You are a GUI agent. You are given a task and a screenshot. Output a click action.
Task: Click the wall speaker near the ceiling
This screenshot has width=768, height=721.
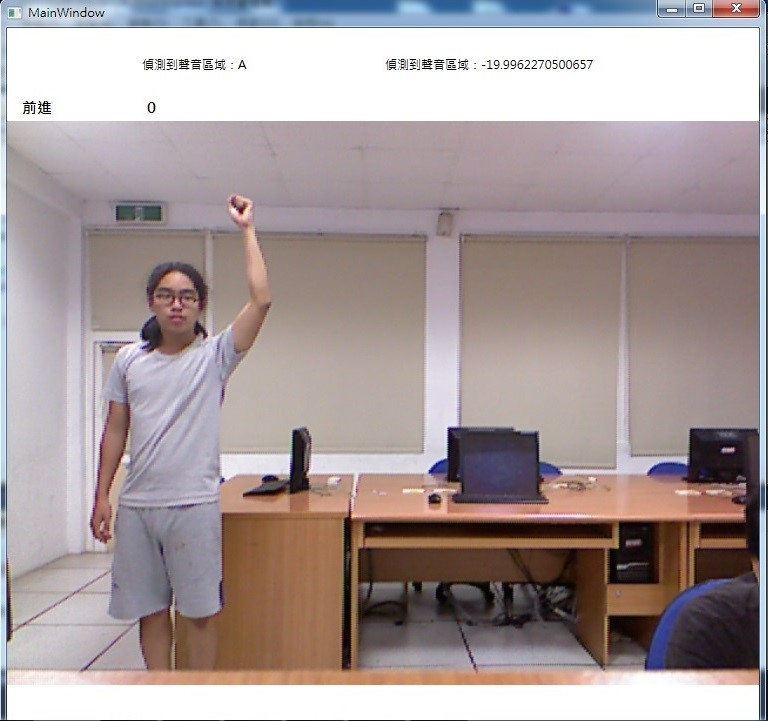point(445,222)
